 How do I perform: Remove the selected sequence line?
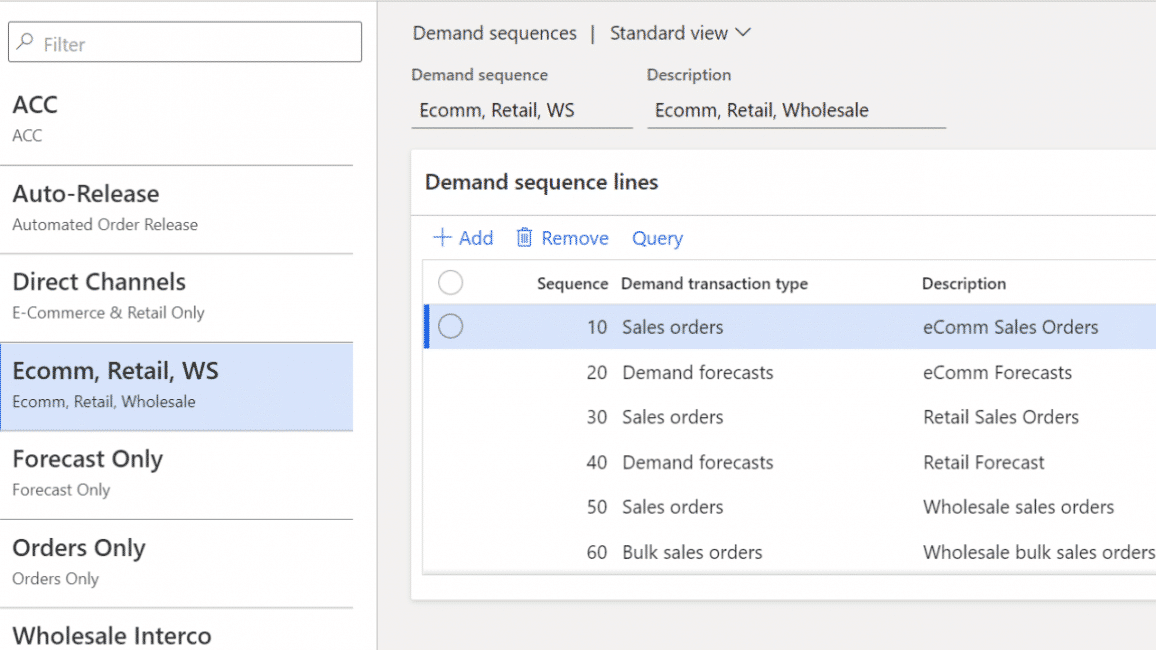tap(563, 238)
